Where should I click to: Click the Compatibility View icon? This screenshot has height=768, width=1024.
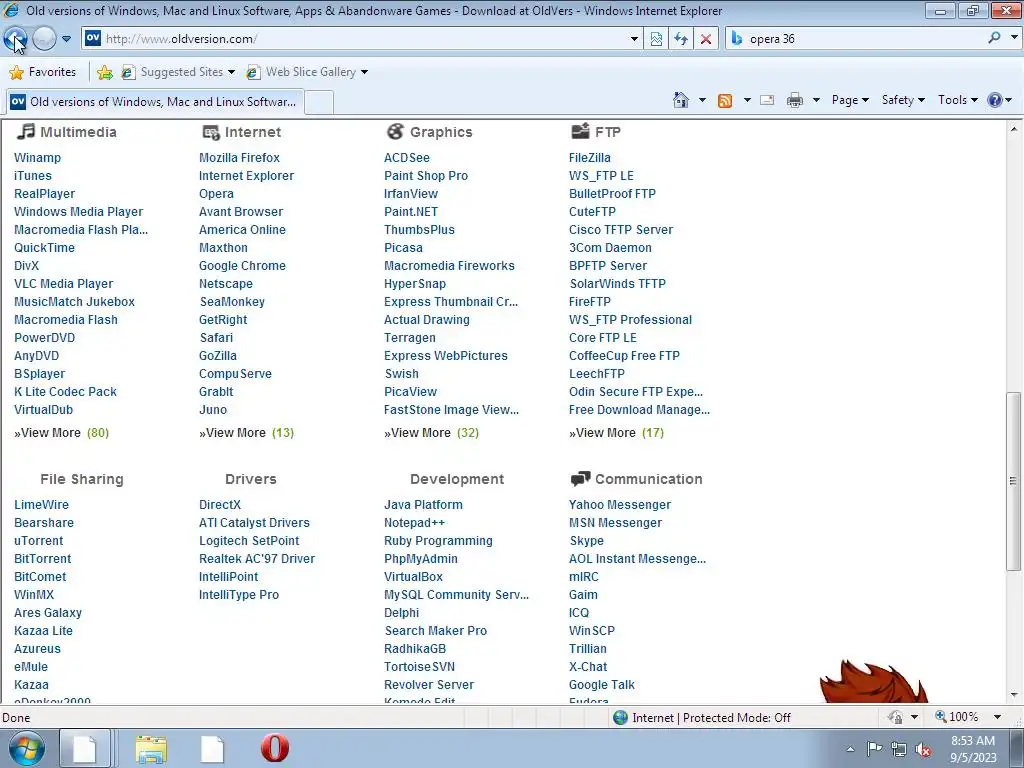pos(656,39)
